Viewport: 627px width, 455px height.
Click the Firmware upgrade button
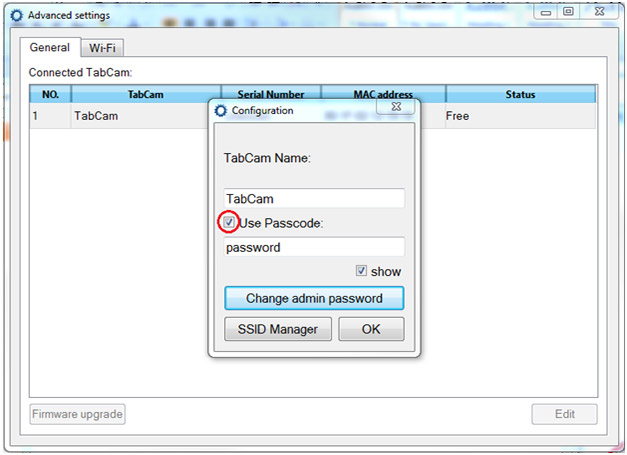click(x=77, y=414)
